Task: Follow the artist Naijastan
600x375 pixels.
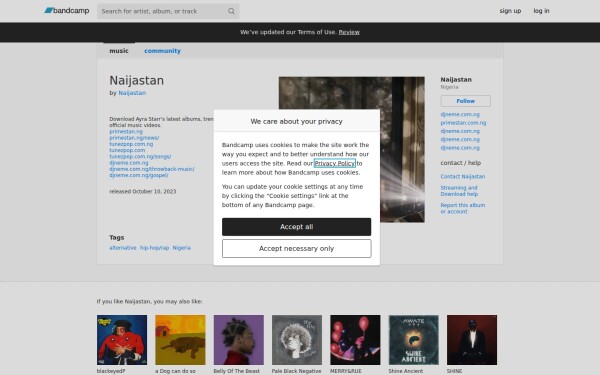Action: coord(465,101)
